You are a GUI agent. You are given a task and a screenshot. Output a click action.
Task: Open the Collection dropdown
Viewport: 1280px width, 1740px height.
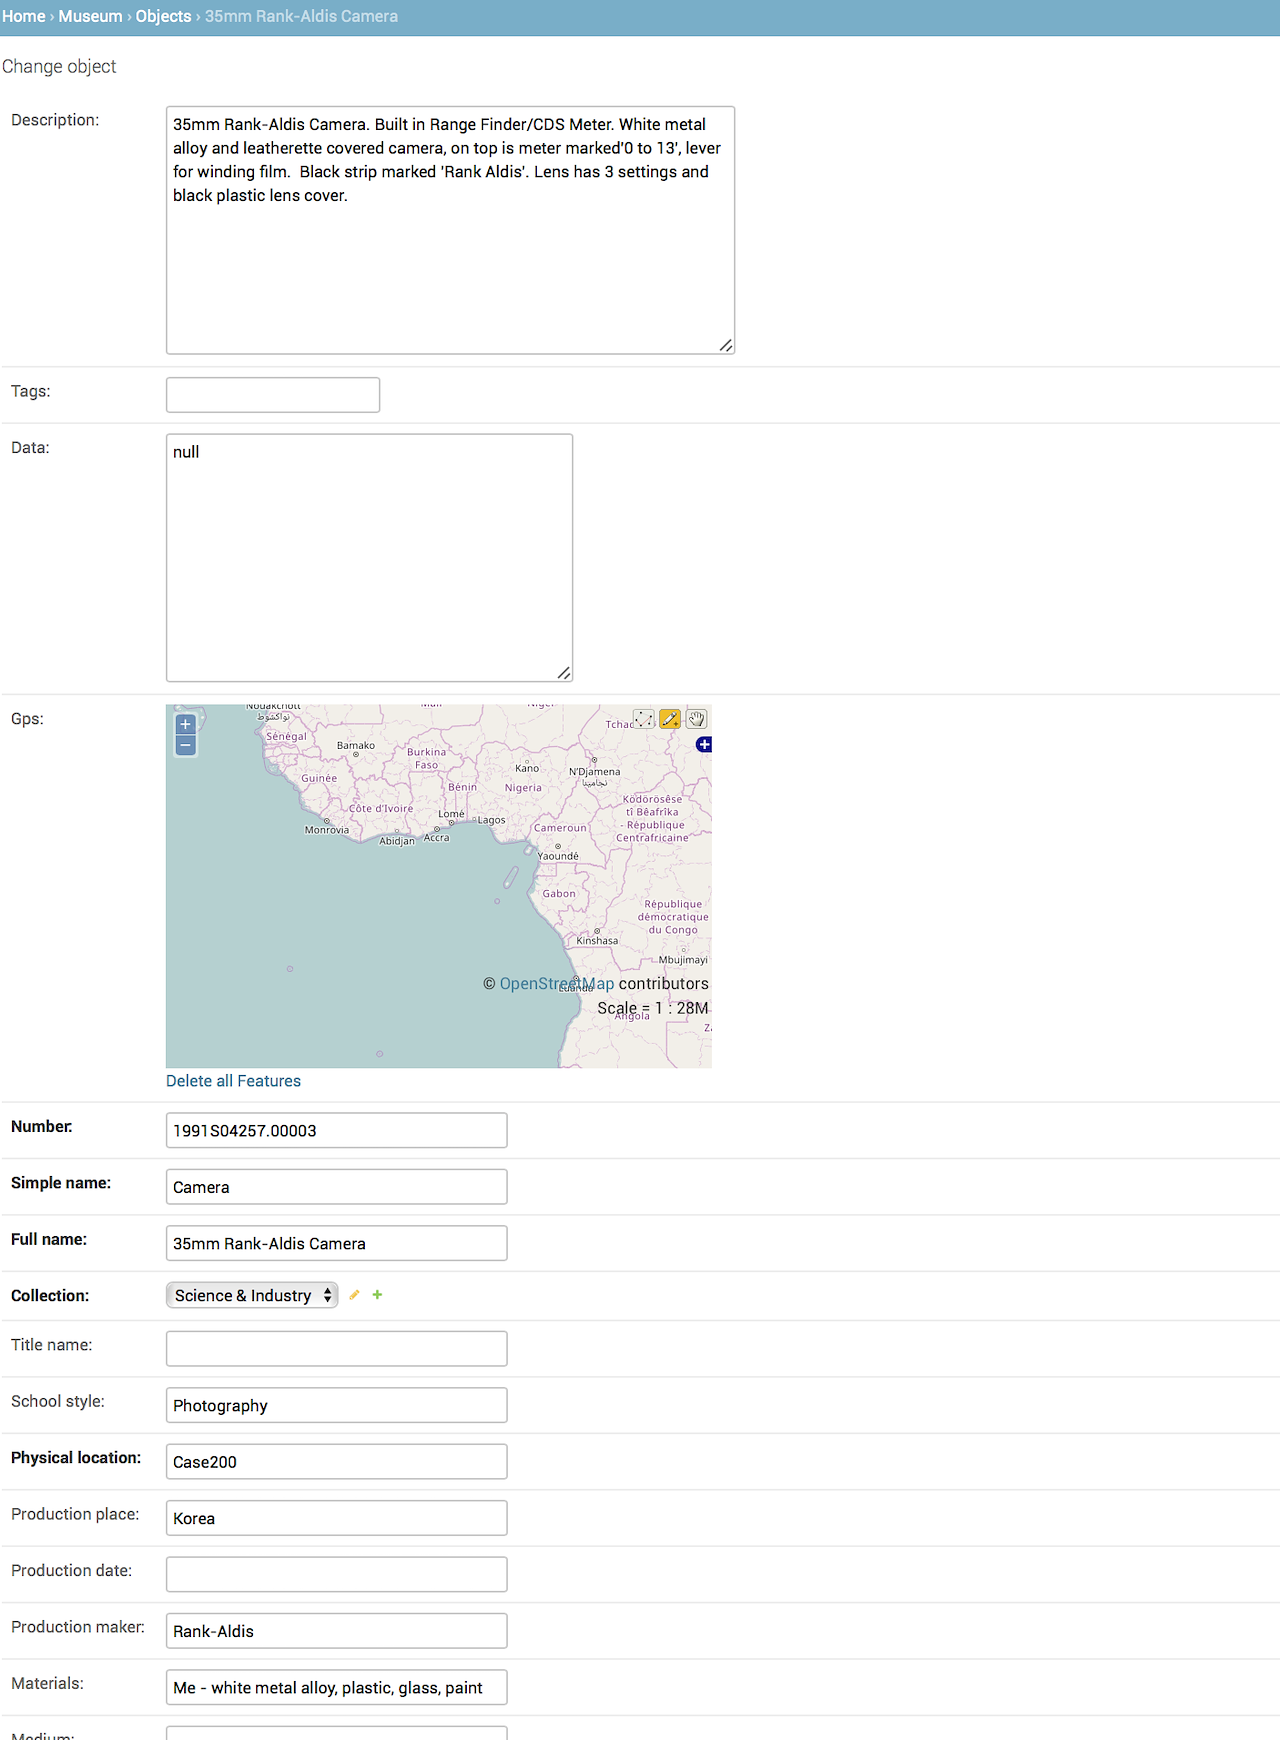click(x=251, y=1295)
